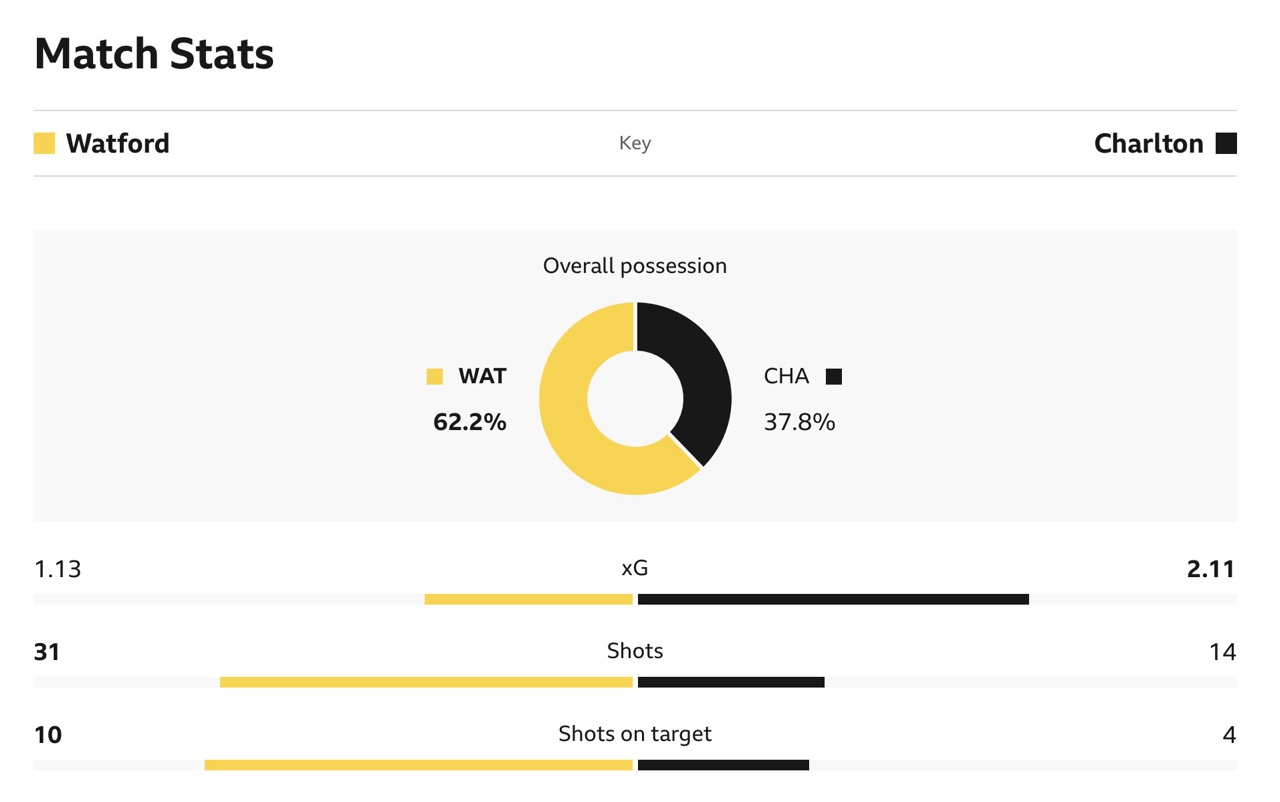Click the Shots on target label

(635, 734)
